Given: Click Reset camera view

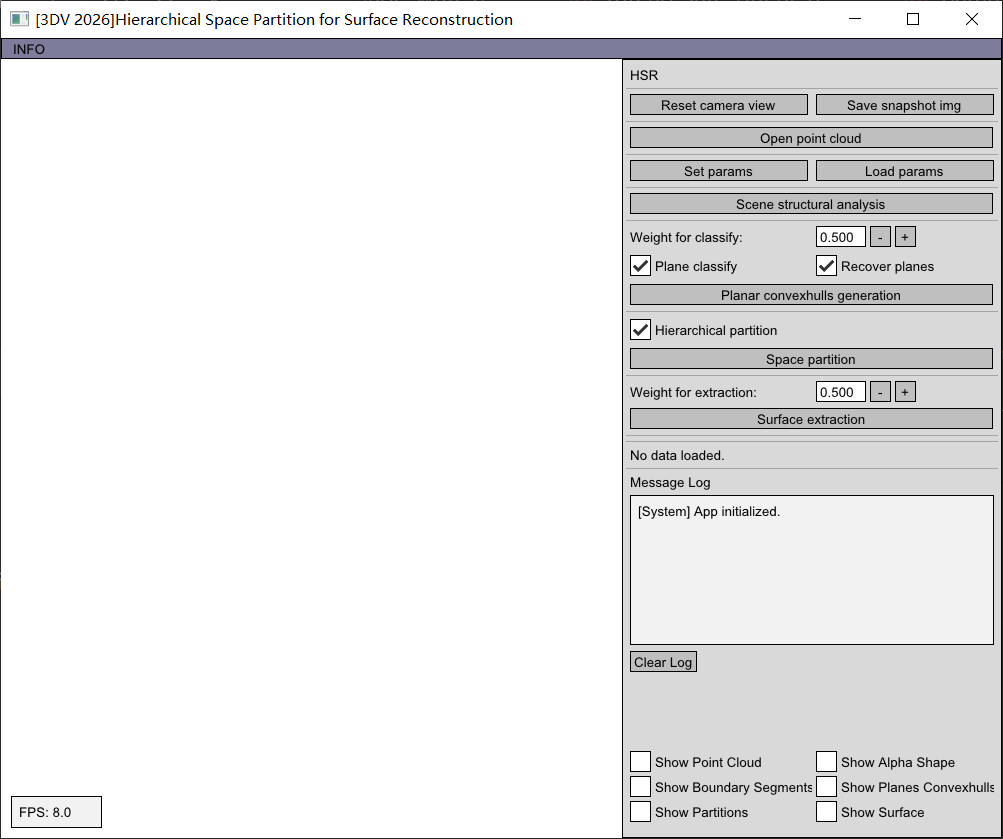Looking at the screenshot, I should [x=718, y=104].
